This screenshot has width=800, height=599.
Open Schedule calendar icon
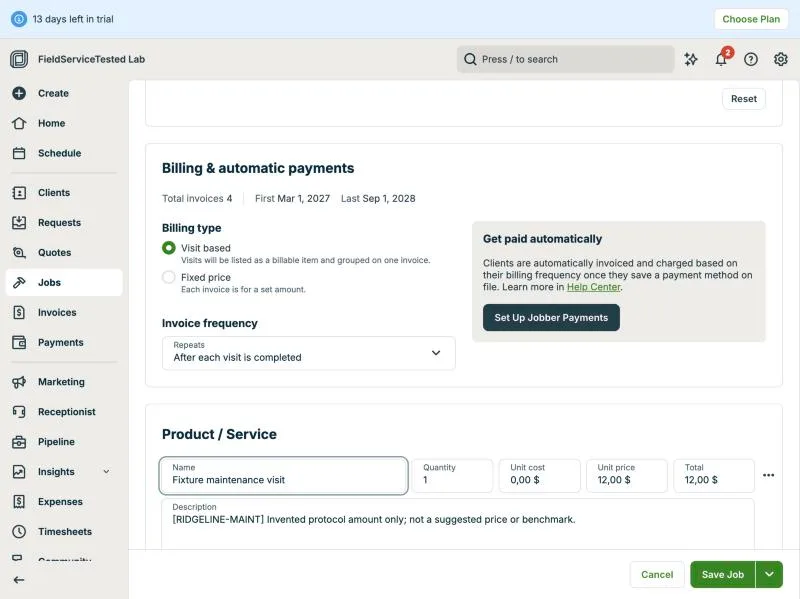click(x=19, y=153)
